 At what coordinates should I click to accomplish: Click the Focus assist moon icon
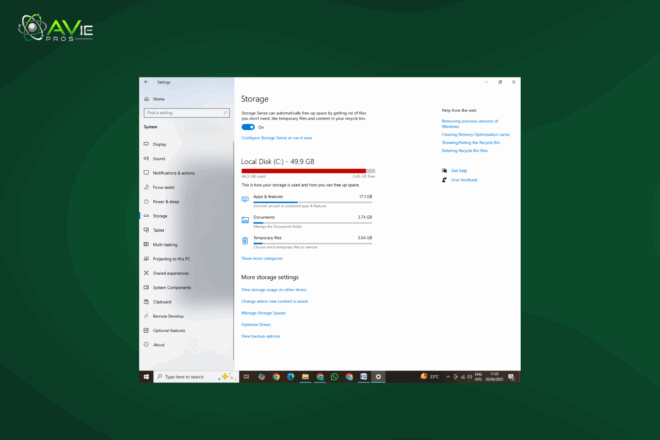click(146, 187)
